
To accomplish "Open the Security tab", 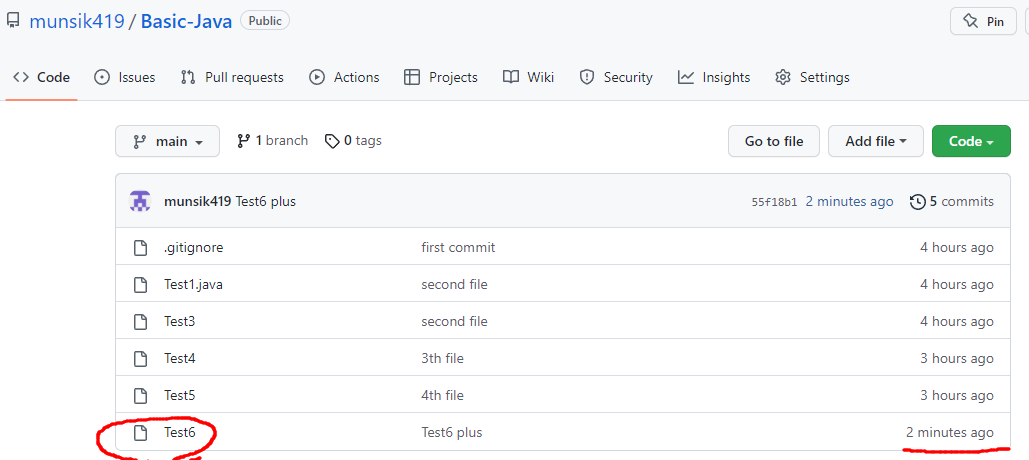I will click(616, 77).
